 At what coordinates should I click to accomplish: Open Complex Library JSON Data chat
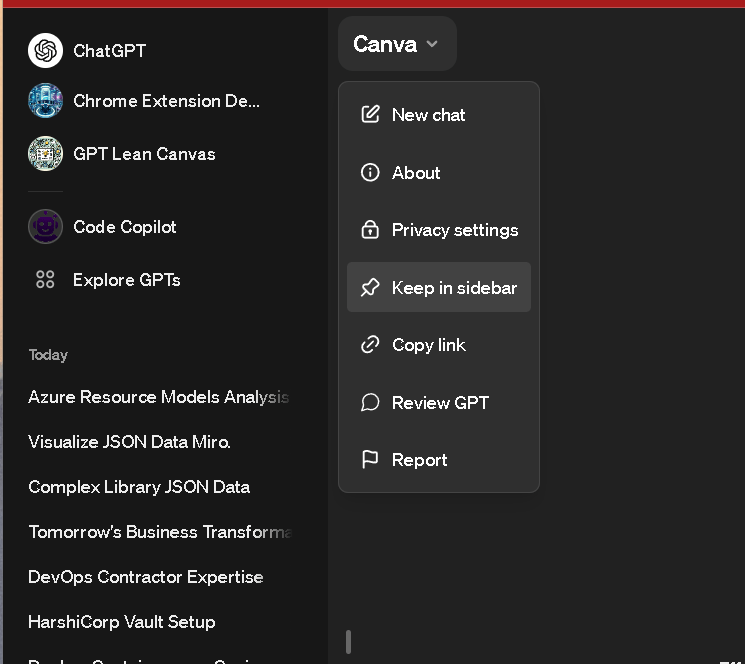coord(139,487)
